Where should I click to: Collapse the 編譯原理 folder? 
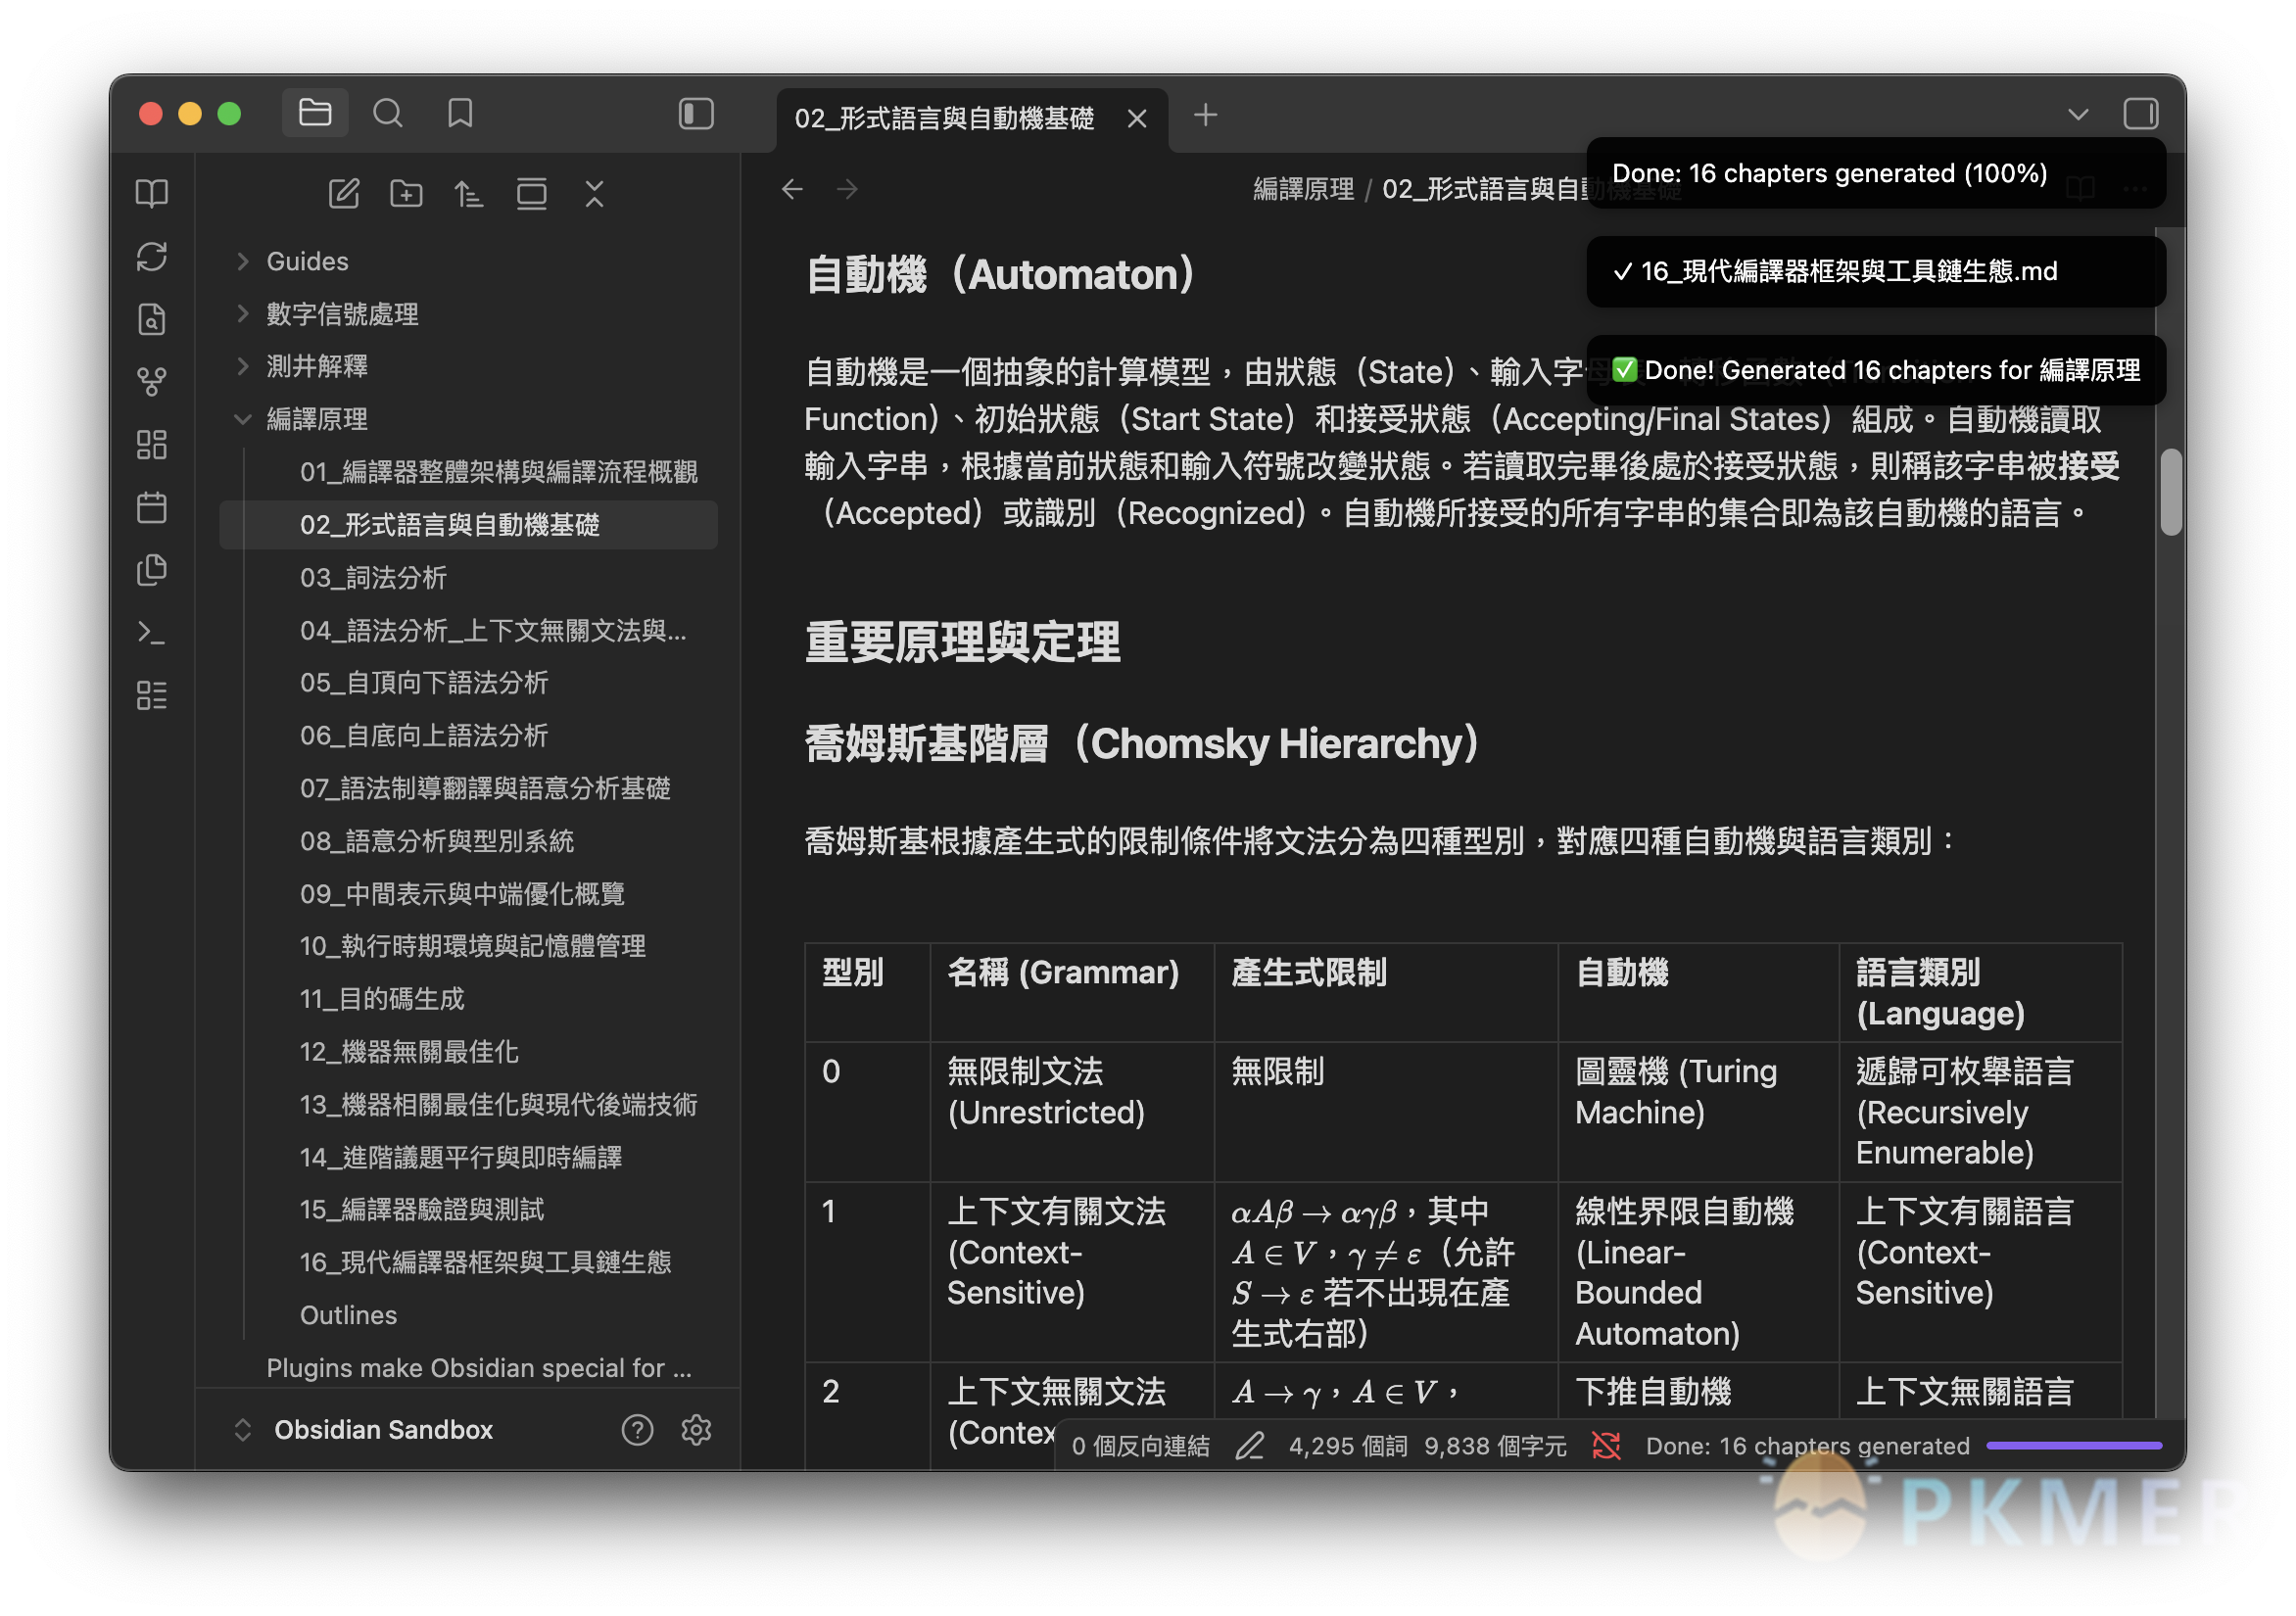tap(469, 419)
